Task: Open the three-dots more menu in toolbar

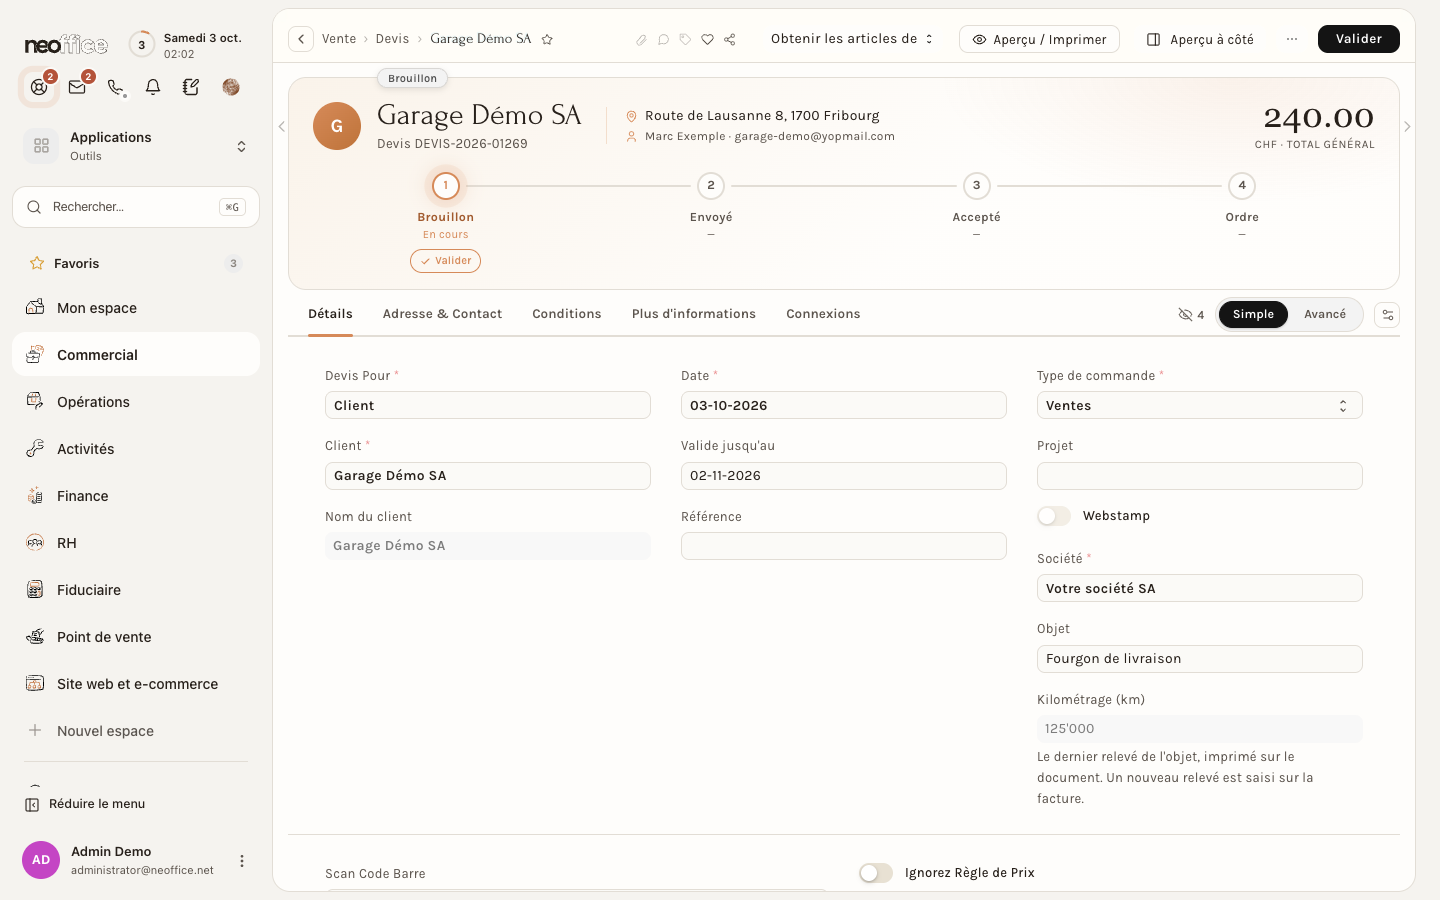Action: (x=1292, y=39)
